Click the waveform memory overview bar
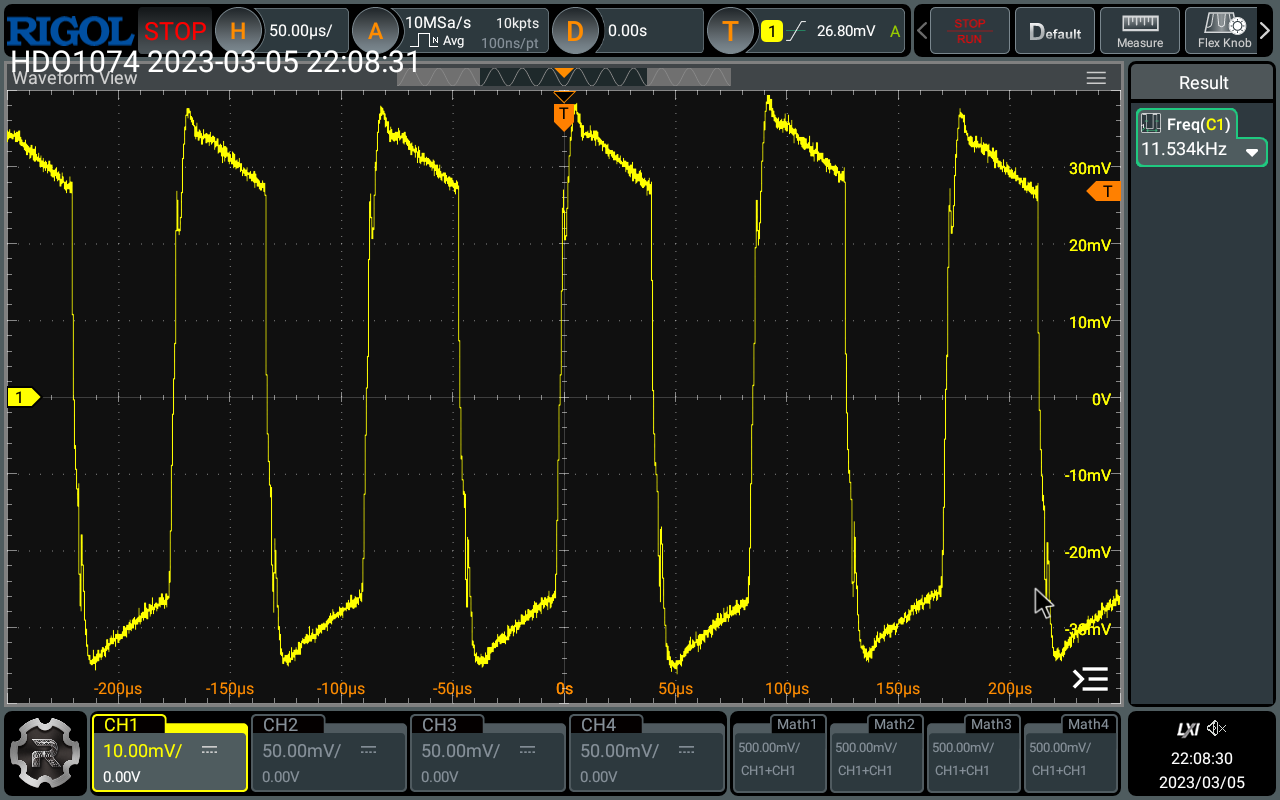 [564, 77]
